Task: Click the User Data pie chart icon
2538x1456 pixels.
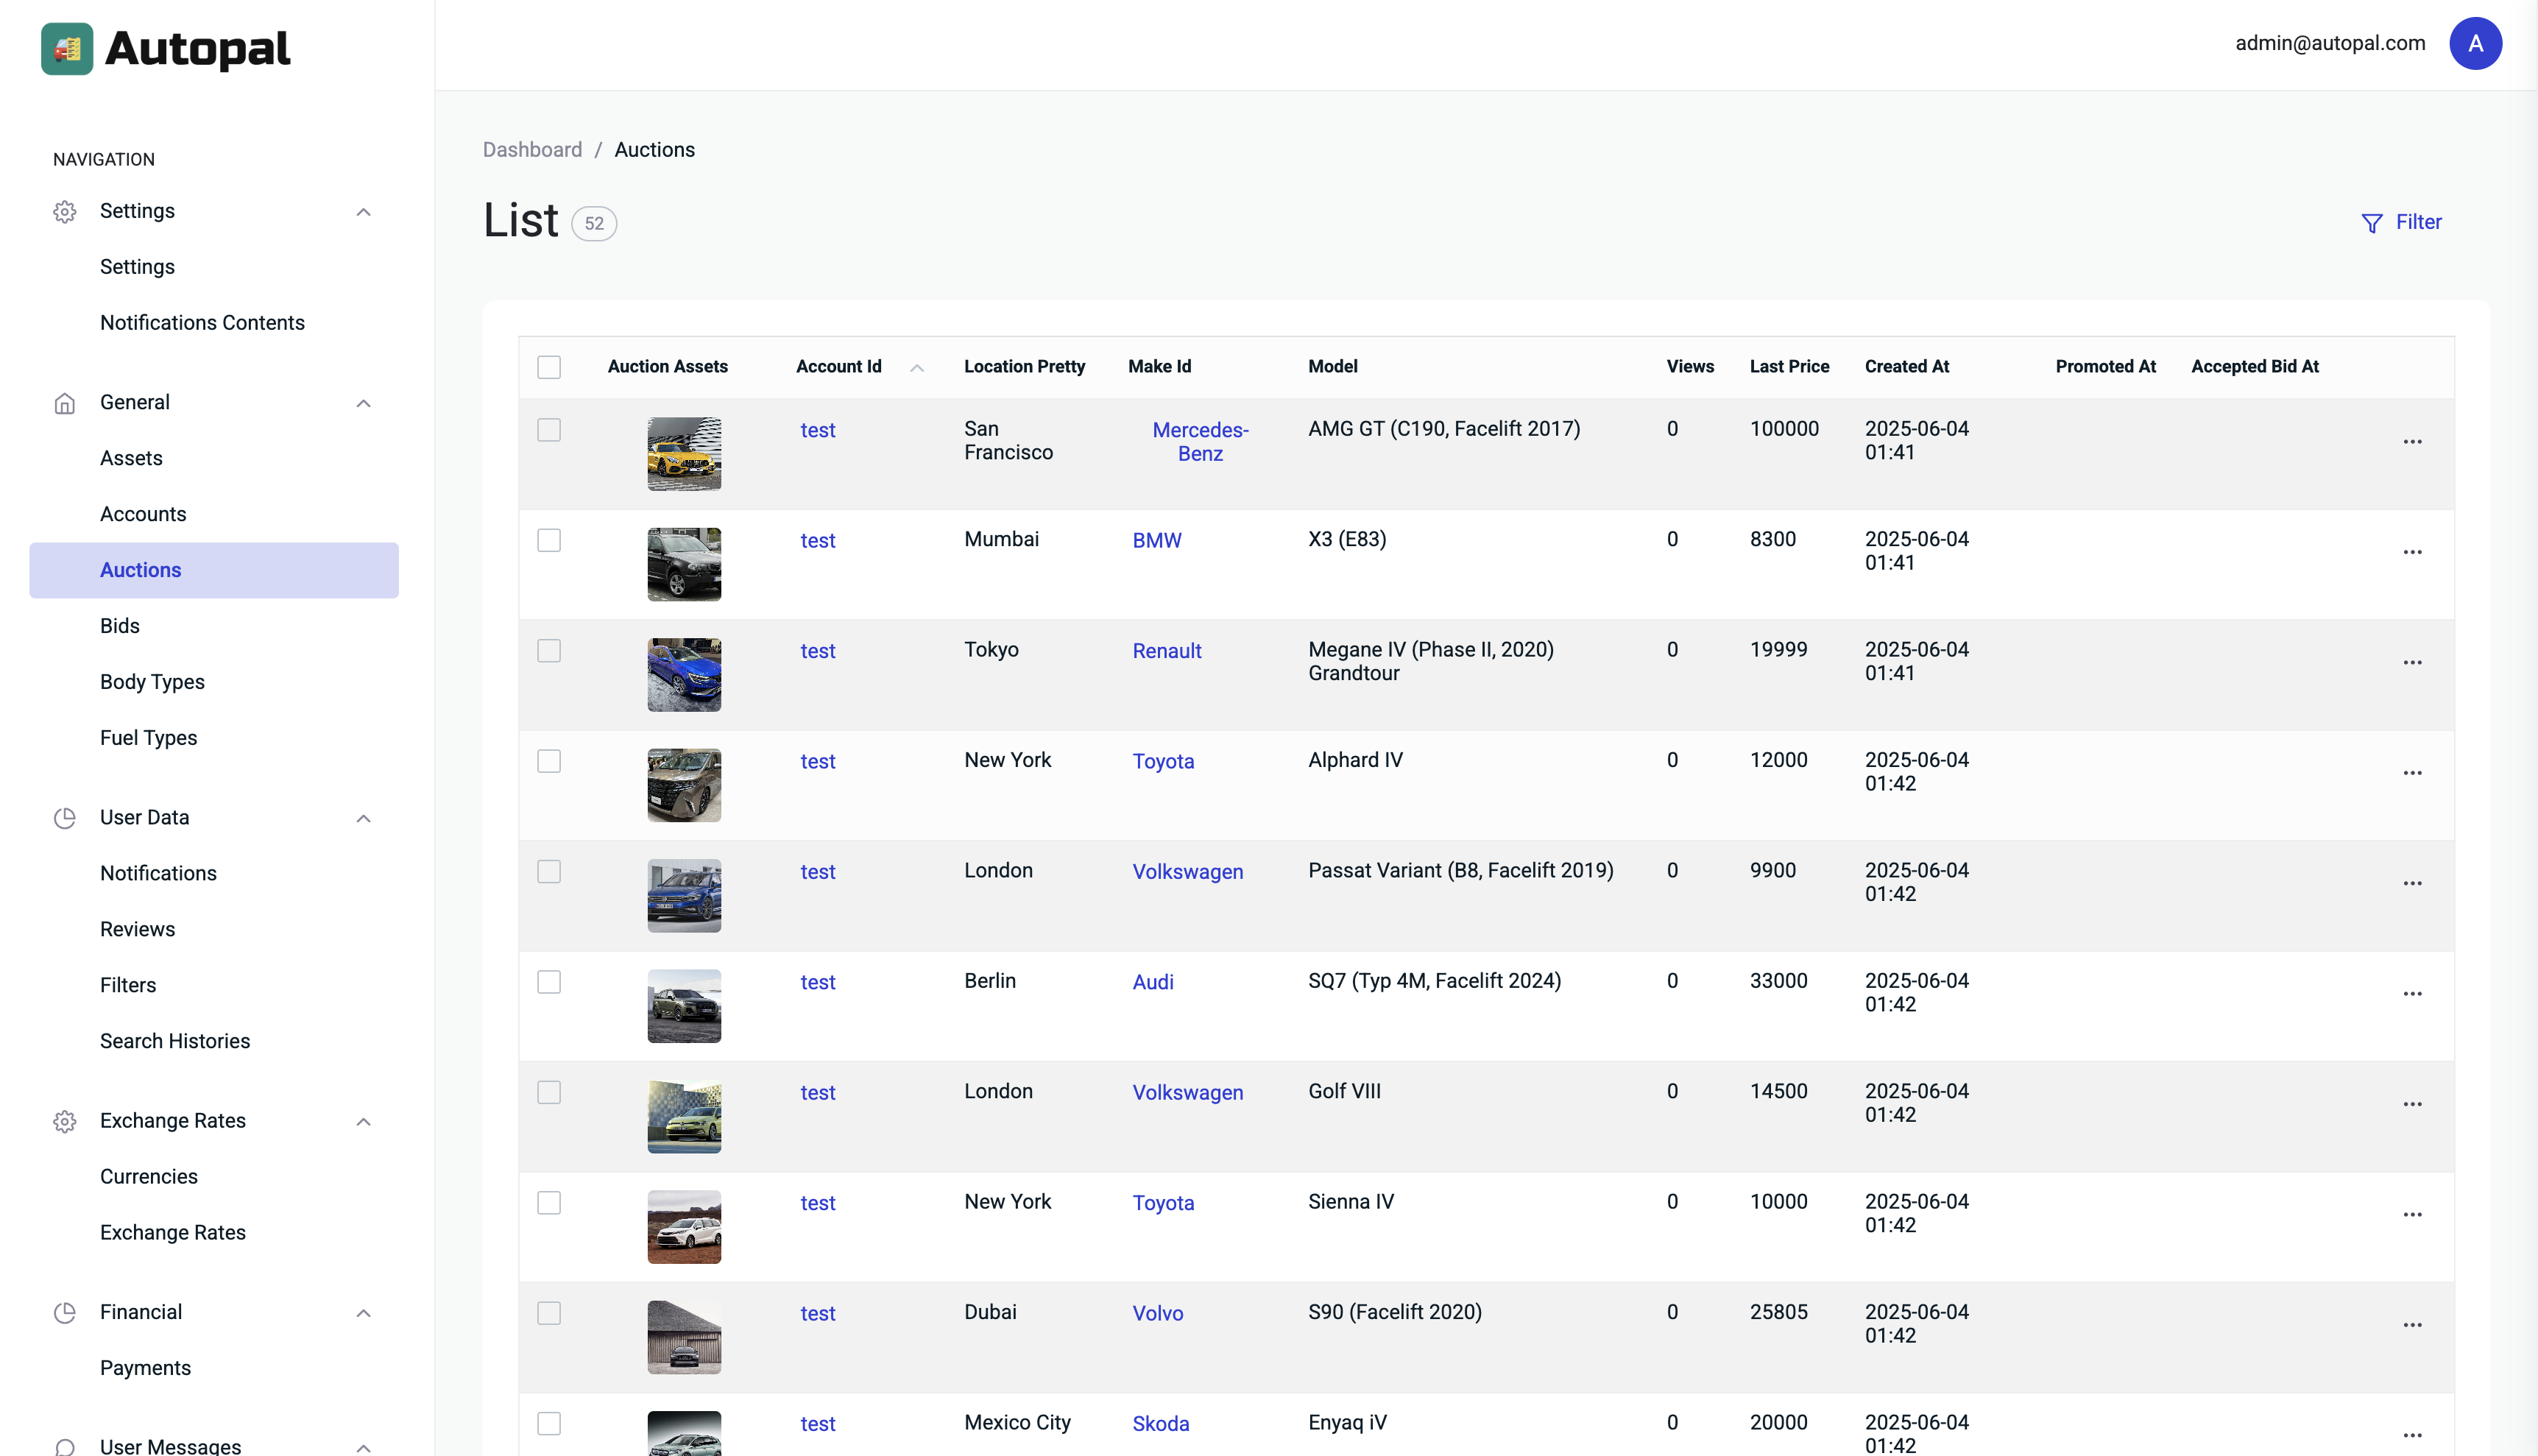Action: 65,818
